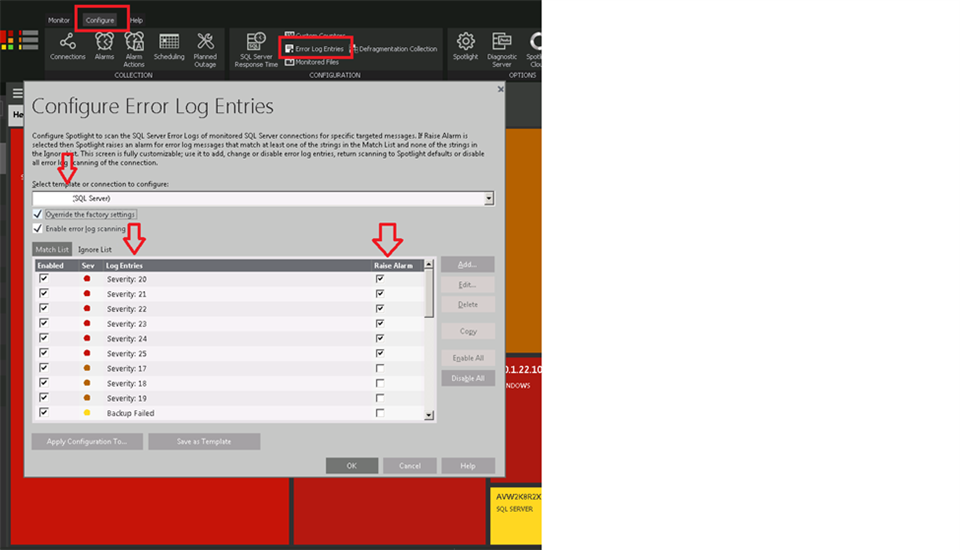Toggle Enabled checkbox for Severity: 23

click(43, 323)
